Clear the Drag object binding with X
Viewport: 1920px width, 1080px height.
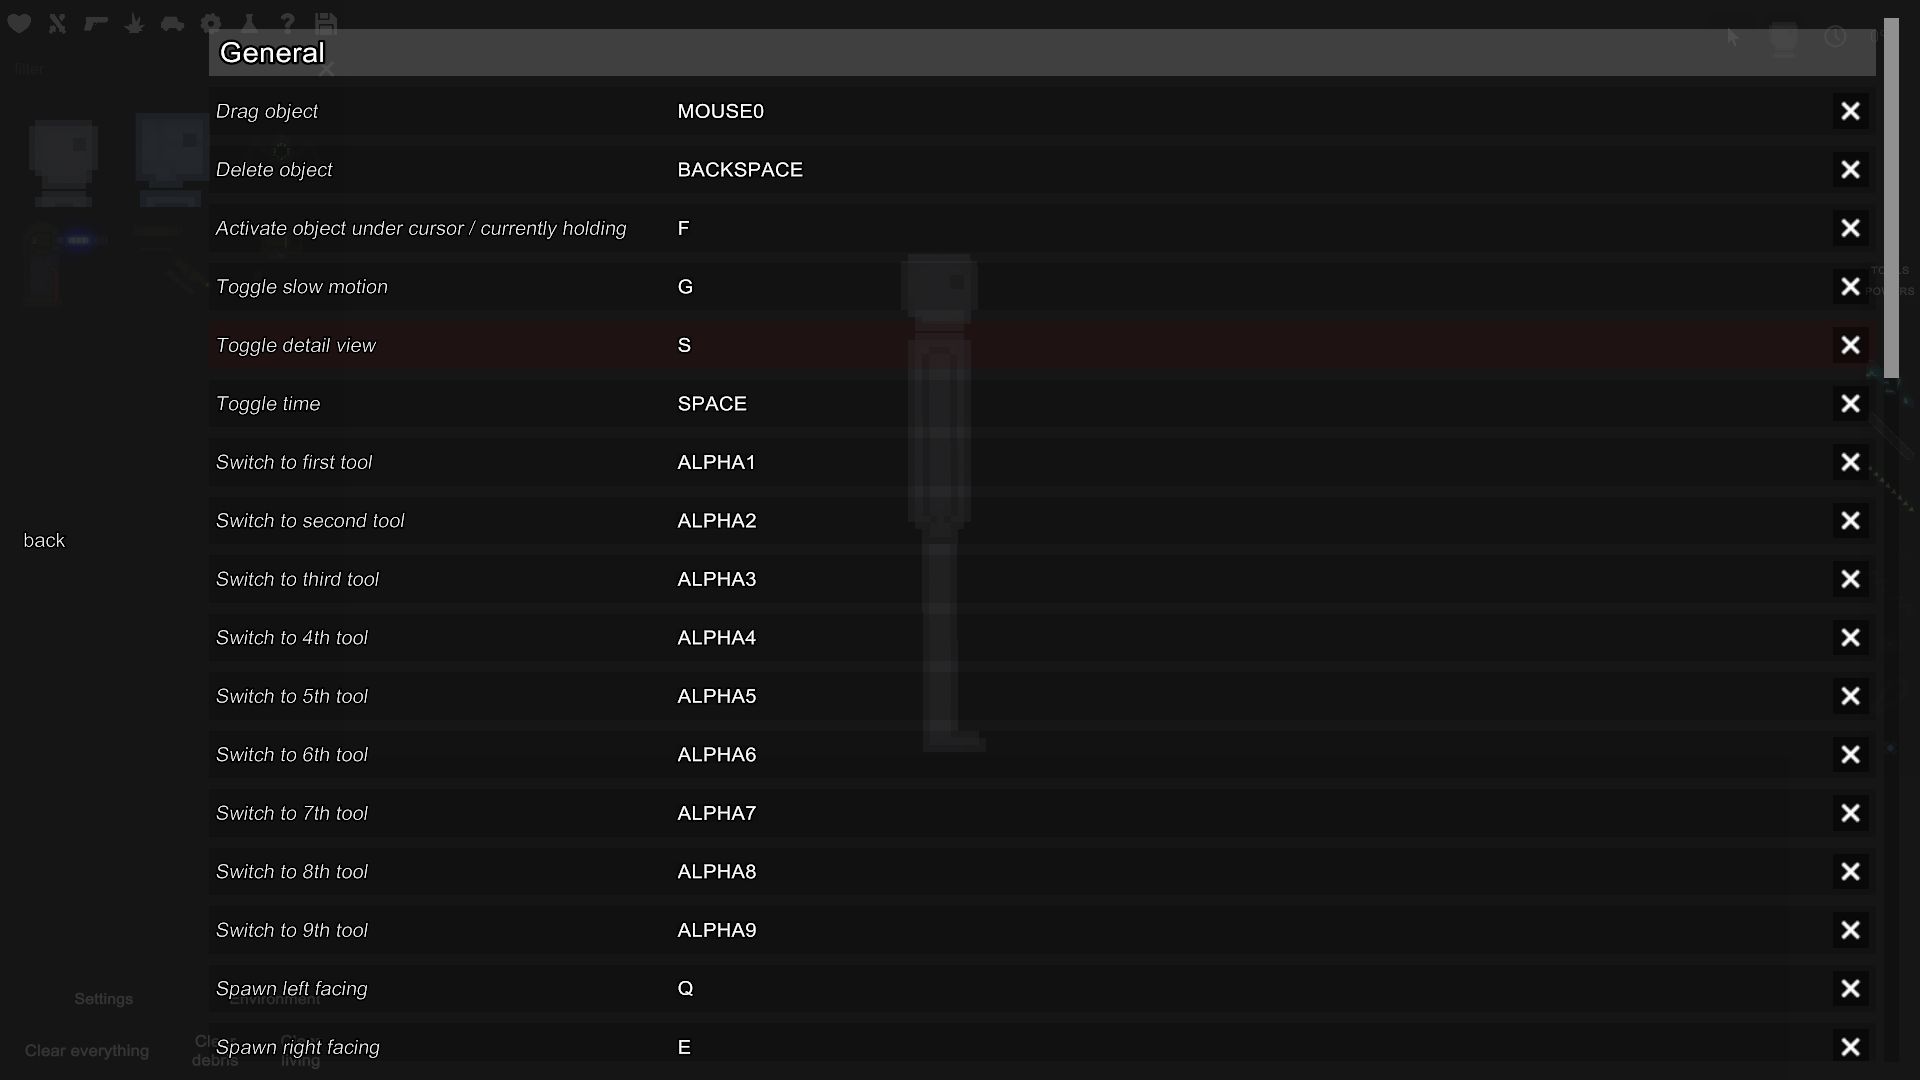[x=1850, y=111]
